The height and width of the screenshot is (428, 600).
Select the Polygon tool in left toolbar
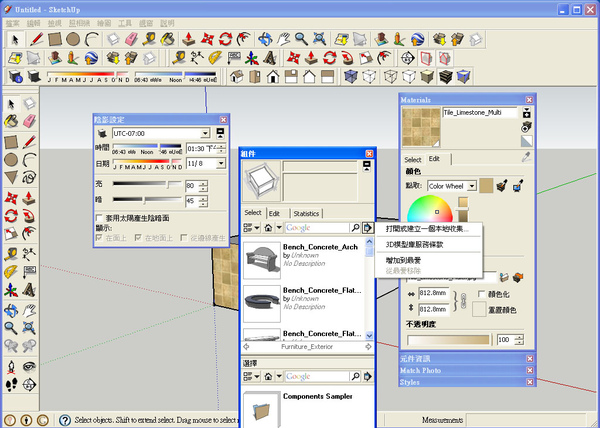tap(11, 177)
